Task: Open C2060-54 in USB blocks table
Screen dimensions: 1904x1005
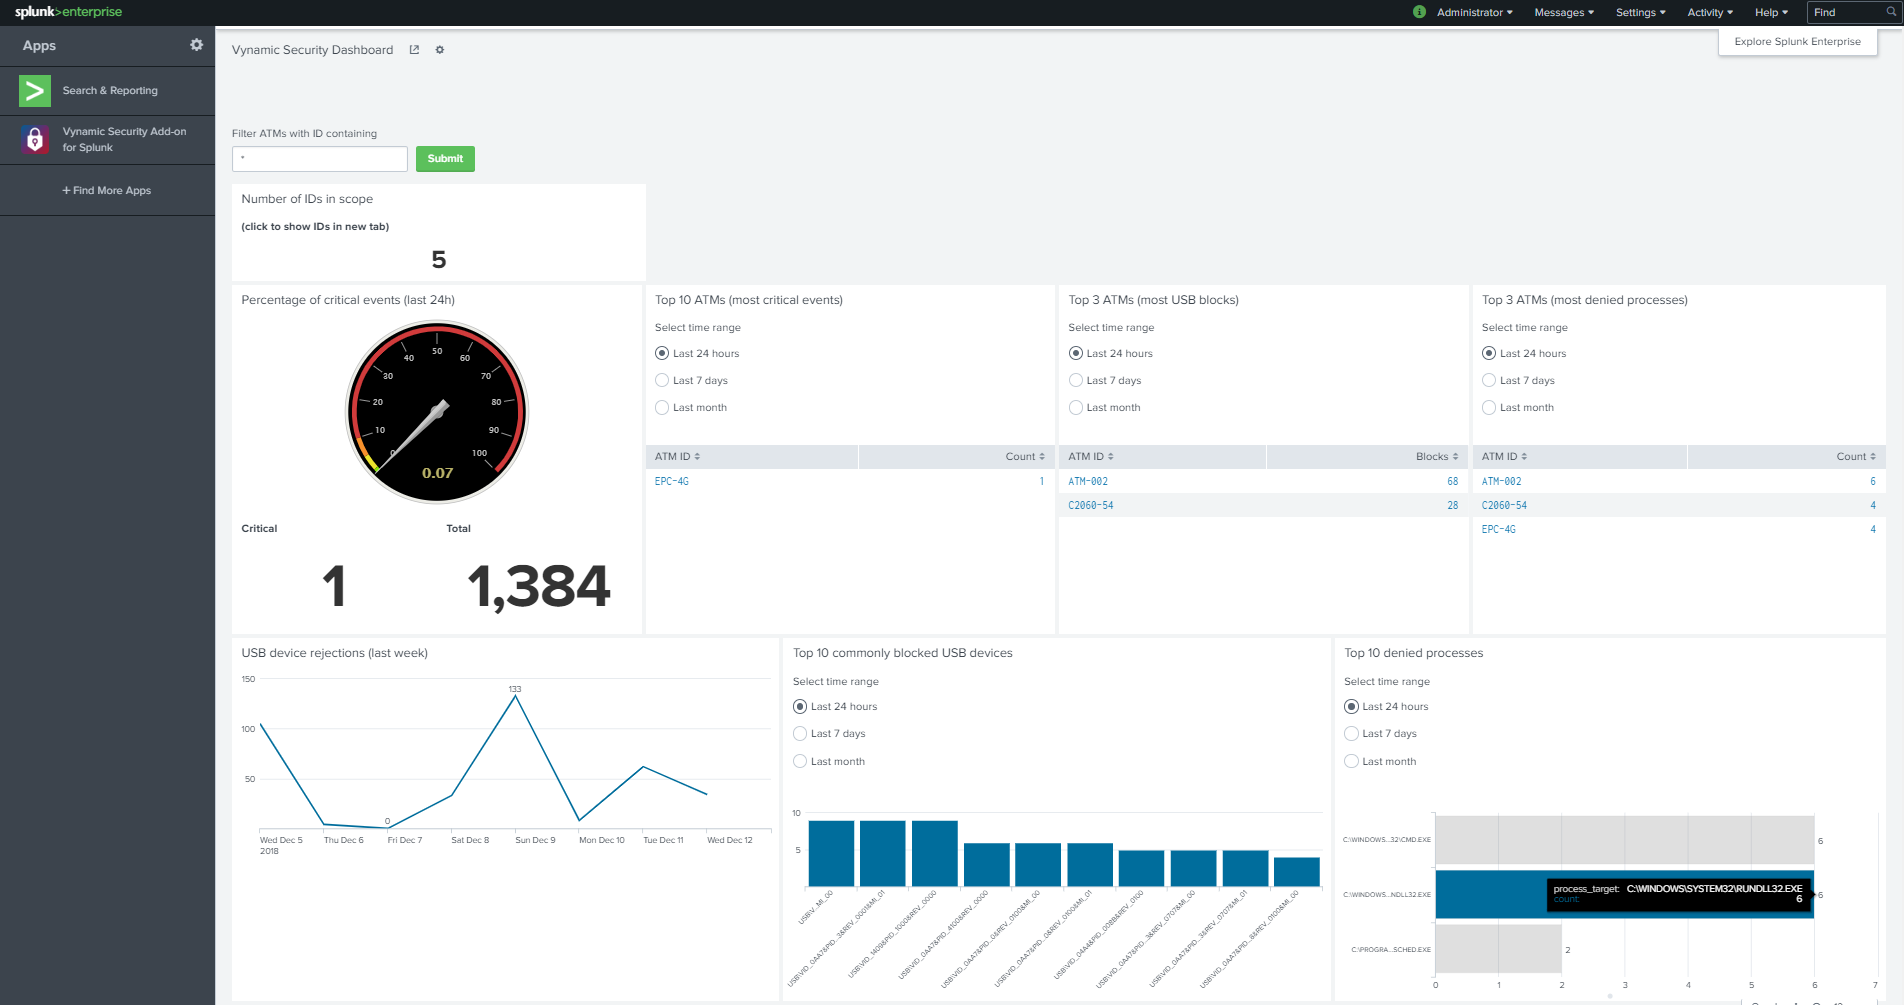Action: [1091, 505]
